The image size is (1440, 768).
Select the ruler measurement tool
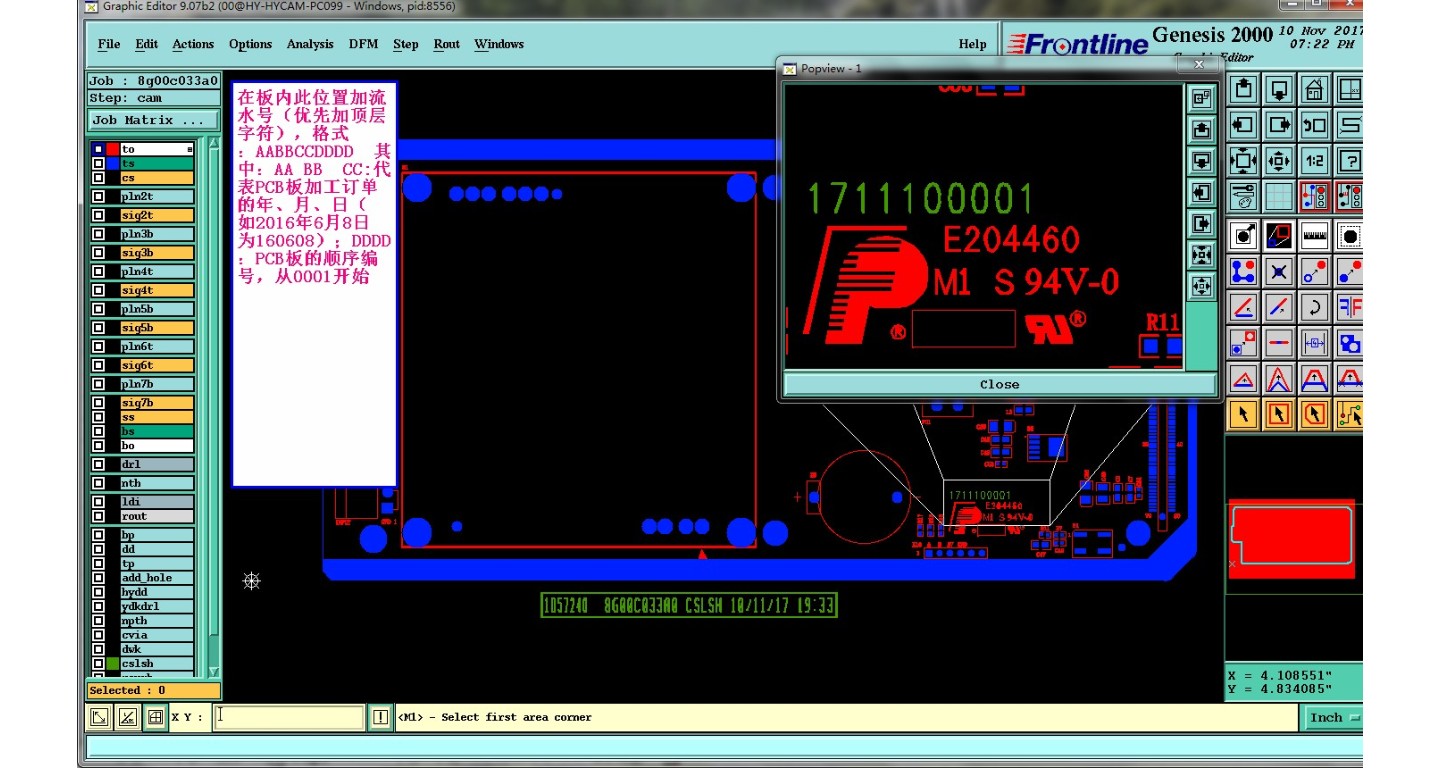pyautogui.click(x=1314, y=237)
